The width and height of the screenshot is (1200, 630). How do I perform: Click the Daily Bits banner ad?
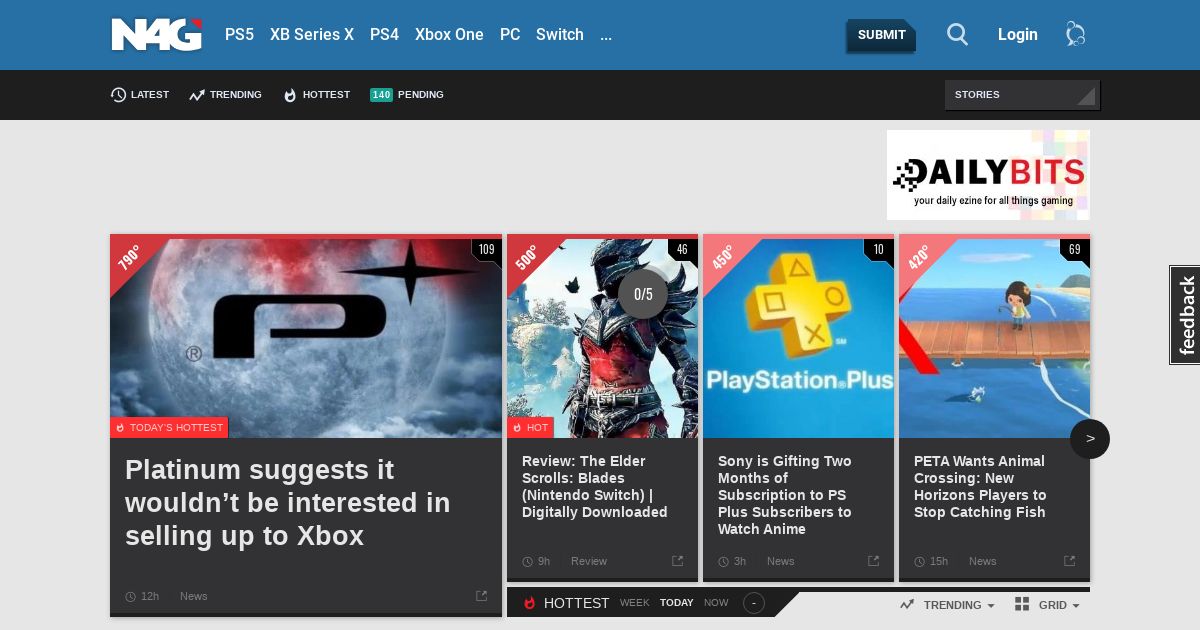(988, 175)
